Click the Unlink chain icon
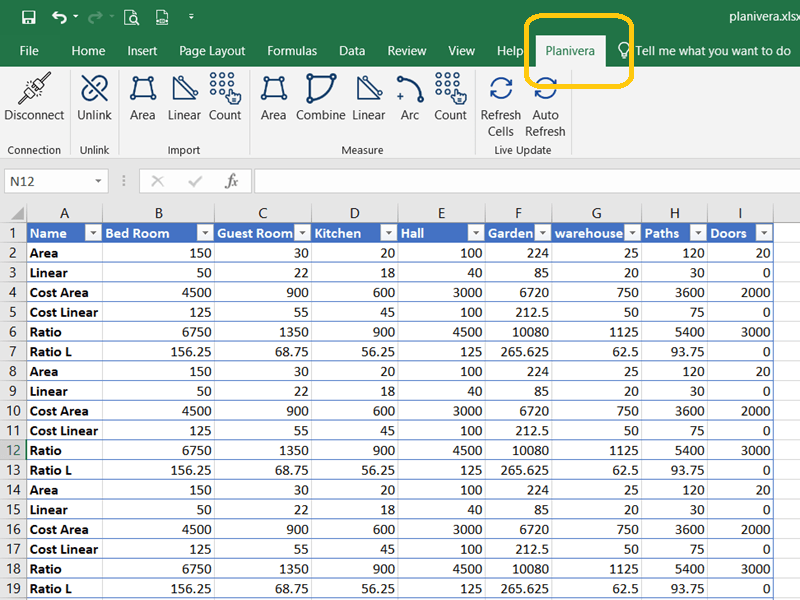The width and height of the screenshot is (800, 600). point(94,88)
